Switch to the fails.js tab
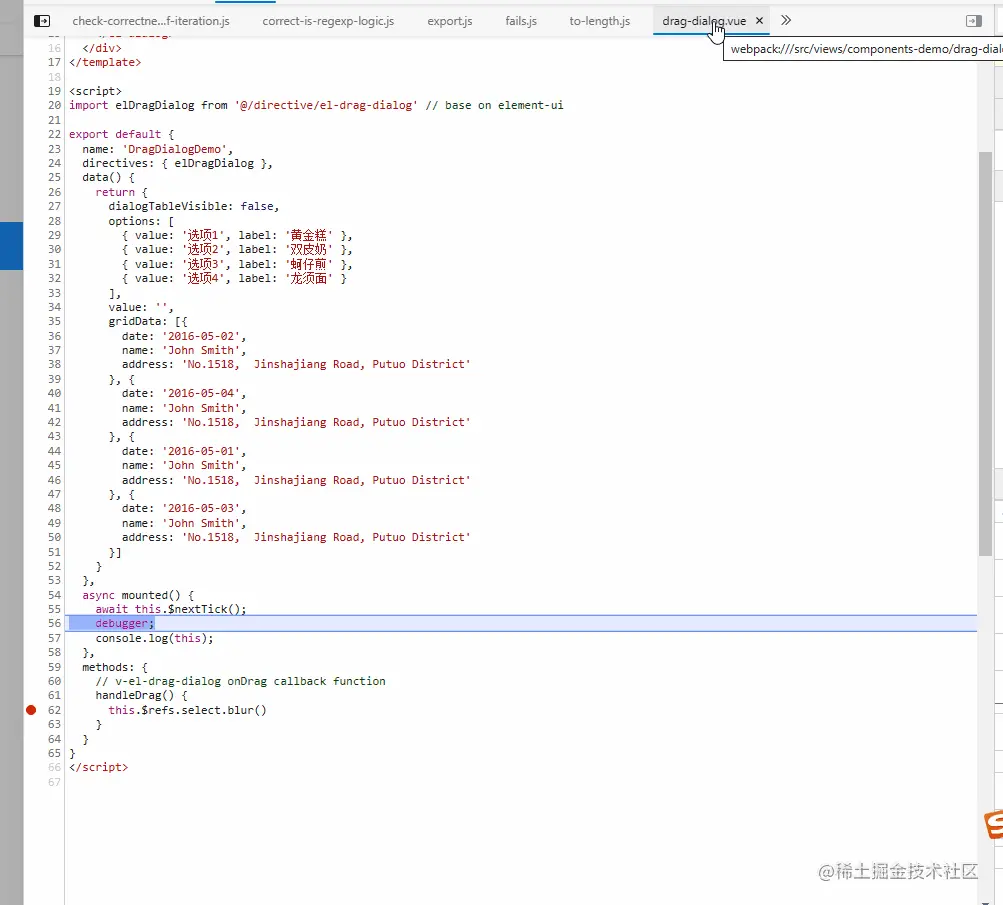 coord(521,21)
